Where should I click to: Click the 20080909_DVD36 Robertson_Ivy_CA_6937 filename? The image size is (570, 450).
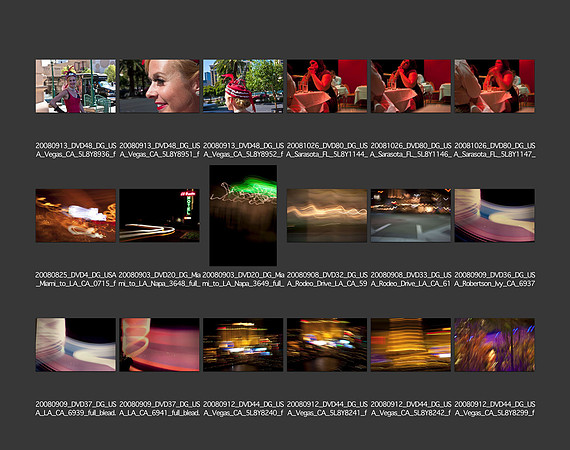coord(494,279)
